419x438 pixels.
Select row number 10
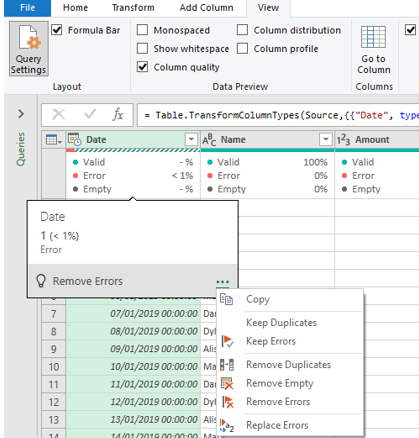[54, 367]
